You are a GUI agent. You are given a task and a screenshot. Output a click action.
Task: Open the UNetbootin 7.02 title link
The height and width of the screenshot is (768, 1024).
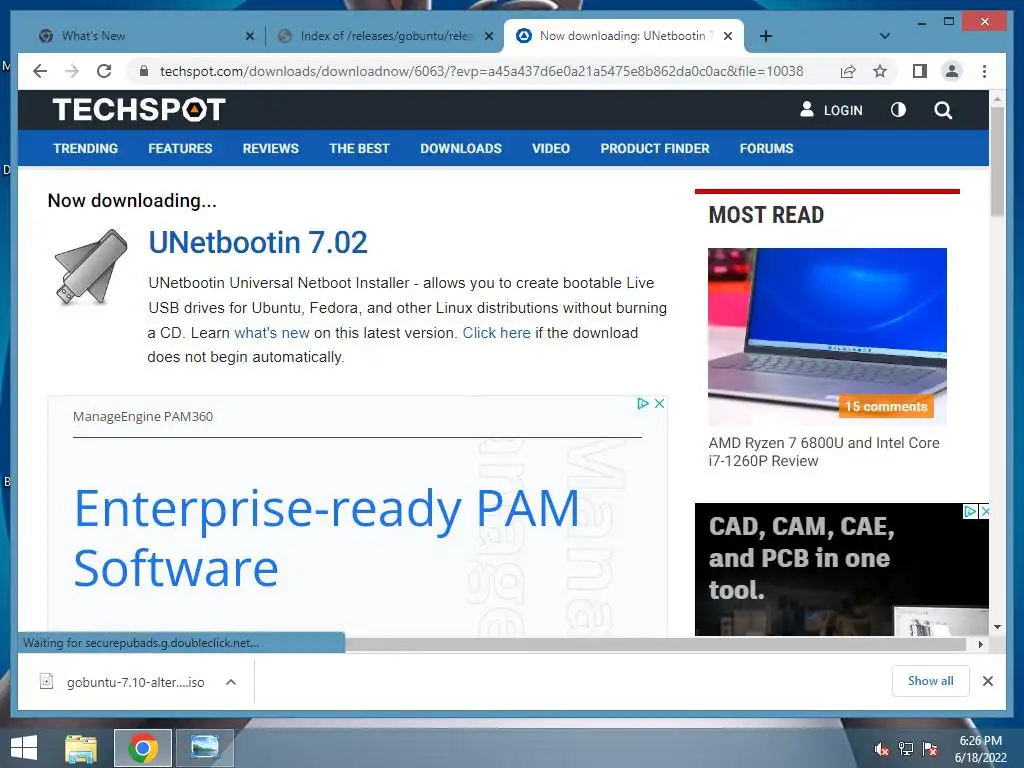[x=258, y=243]
